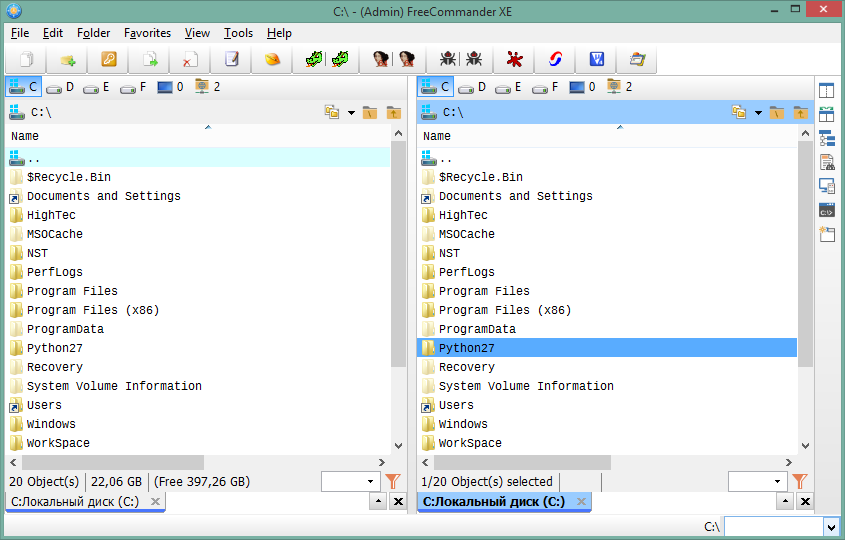Toggle the folder tree sidebar icon
The image size is (845, 540).
coord(826,138)
